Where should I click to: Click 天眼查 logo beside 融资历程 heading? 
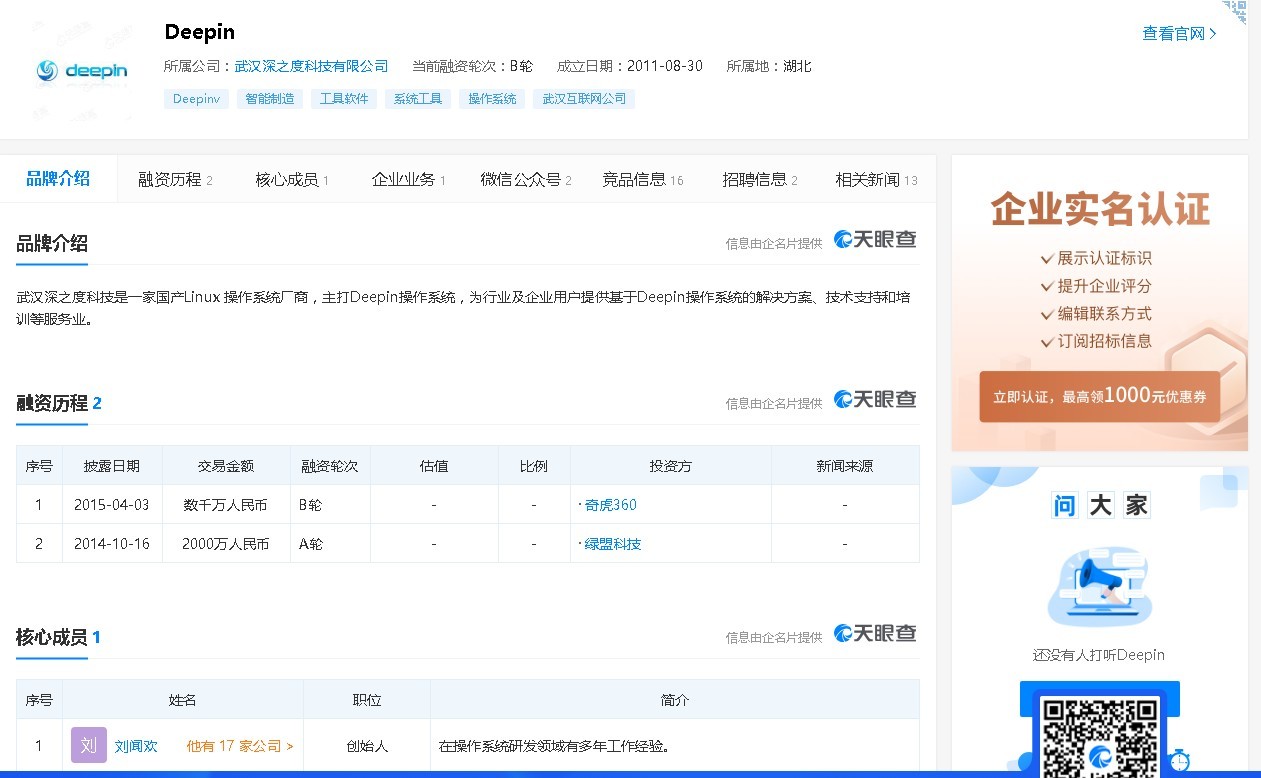[875, 399]
